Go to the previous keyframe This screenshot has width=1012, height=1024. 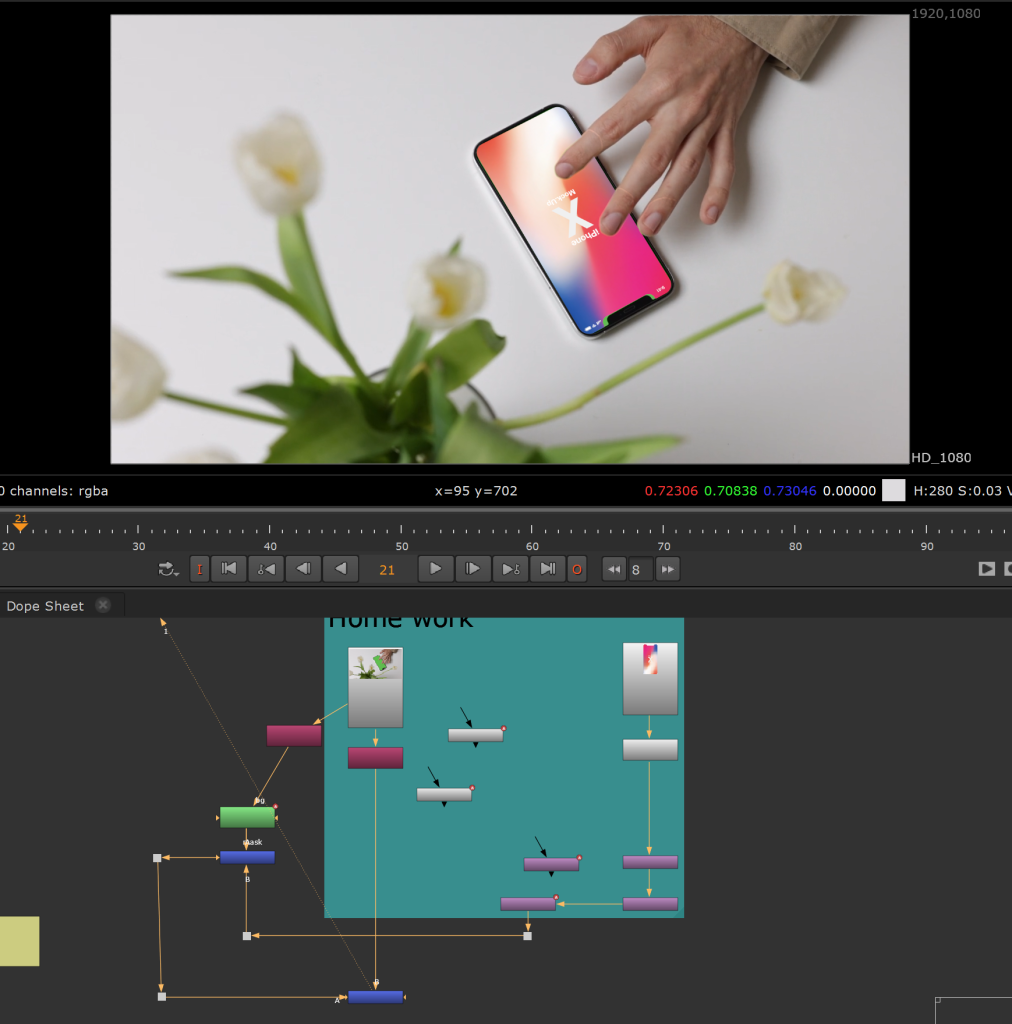point(266,569)
